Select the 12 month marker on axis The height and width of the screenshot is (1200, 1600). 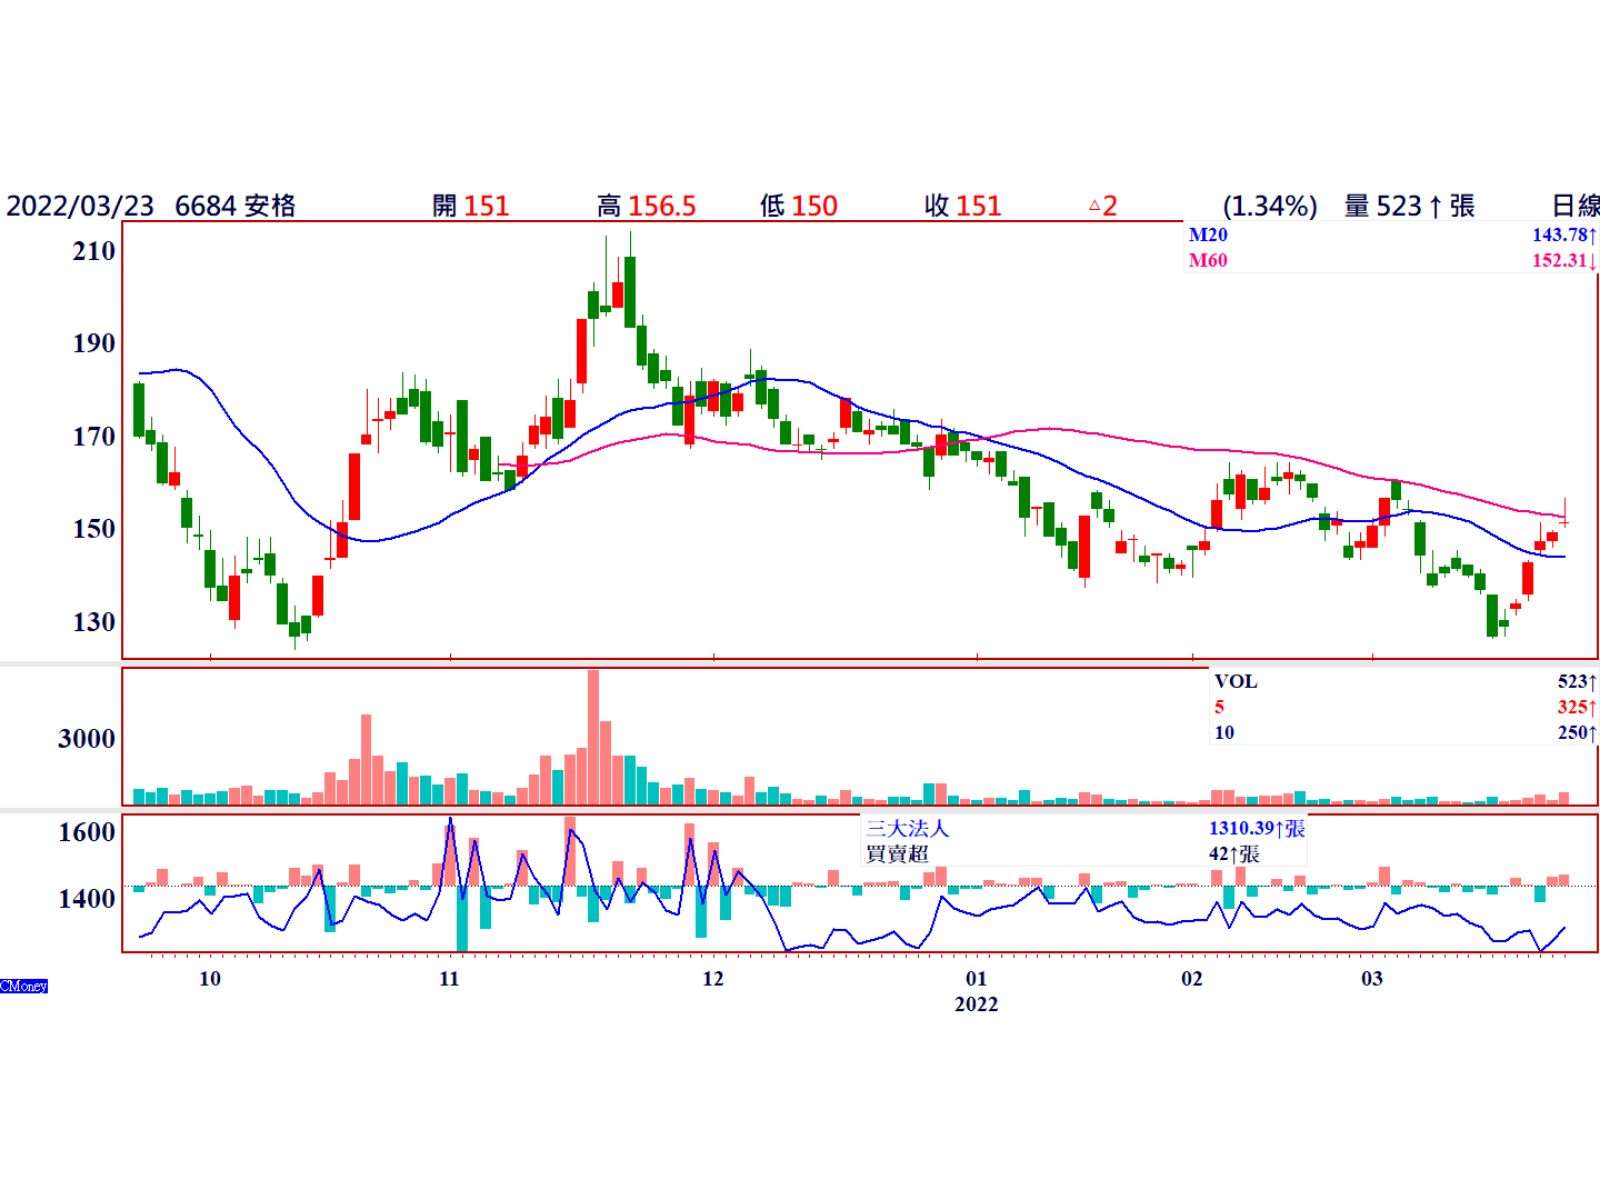[x=712, y=979]
